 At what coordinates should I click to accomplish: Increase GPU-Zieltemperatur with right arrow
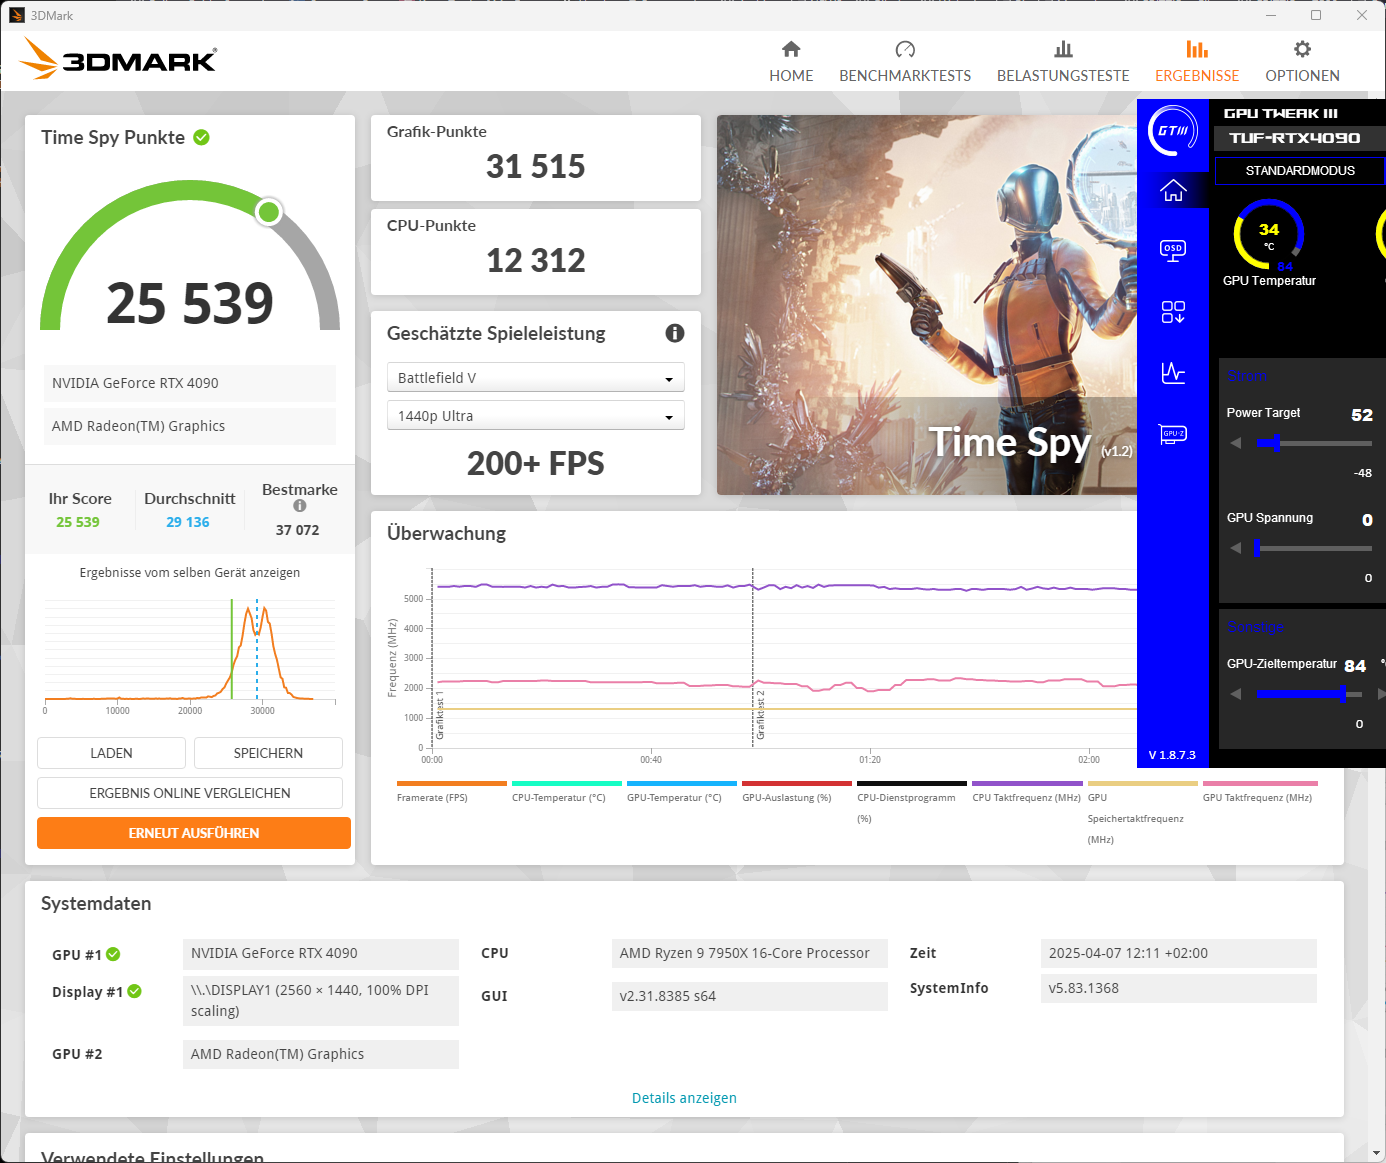click(1381, 693)
